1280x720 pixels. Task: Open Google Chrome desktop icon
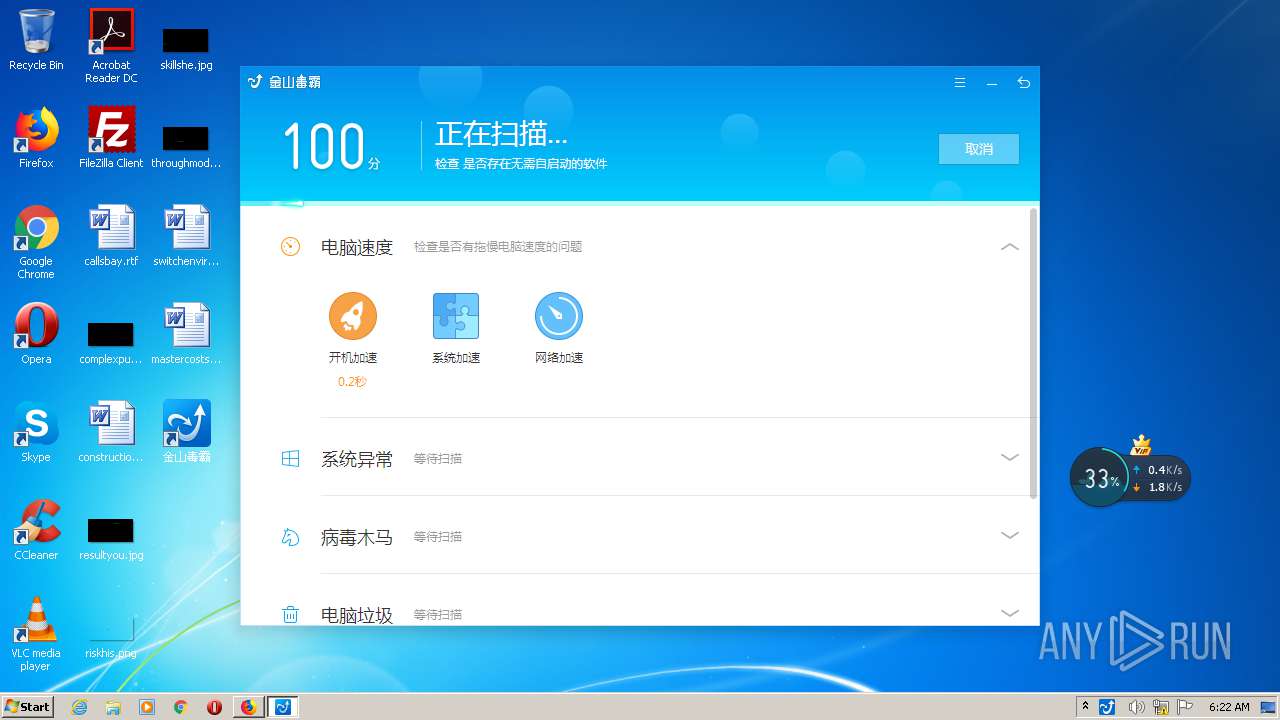(36, 242)
